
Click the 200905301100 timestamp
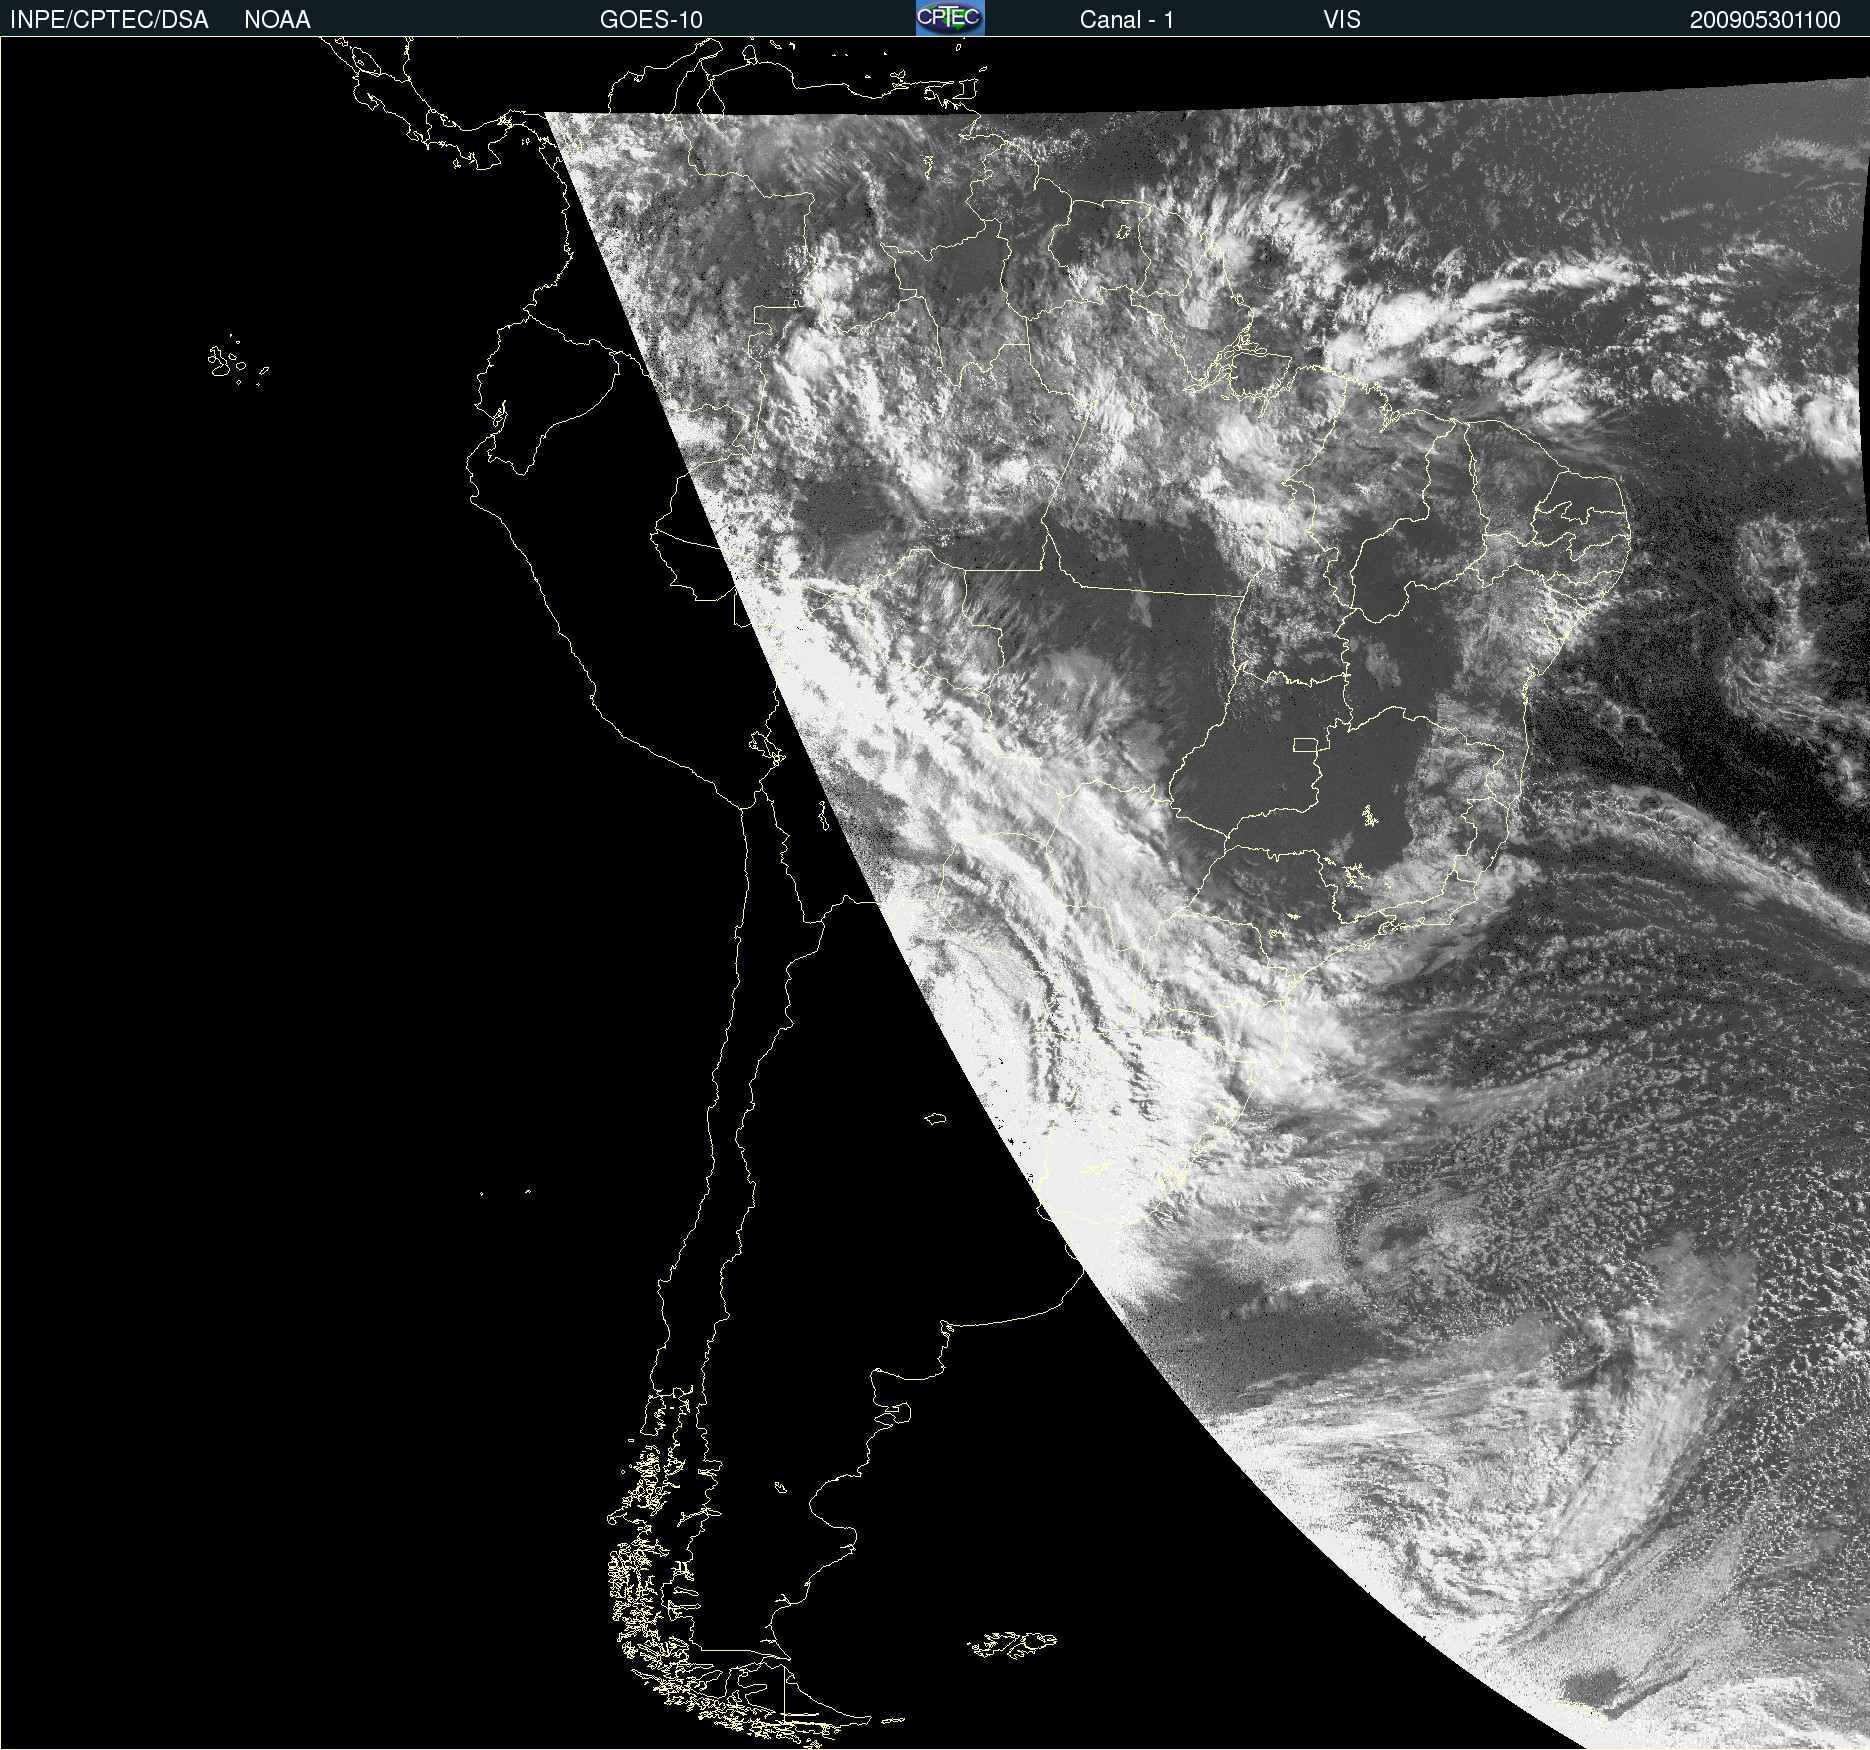coord(1765,20)
